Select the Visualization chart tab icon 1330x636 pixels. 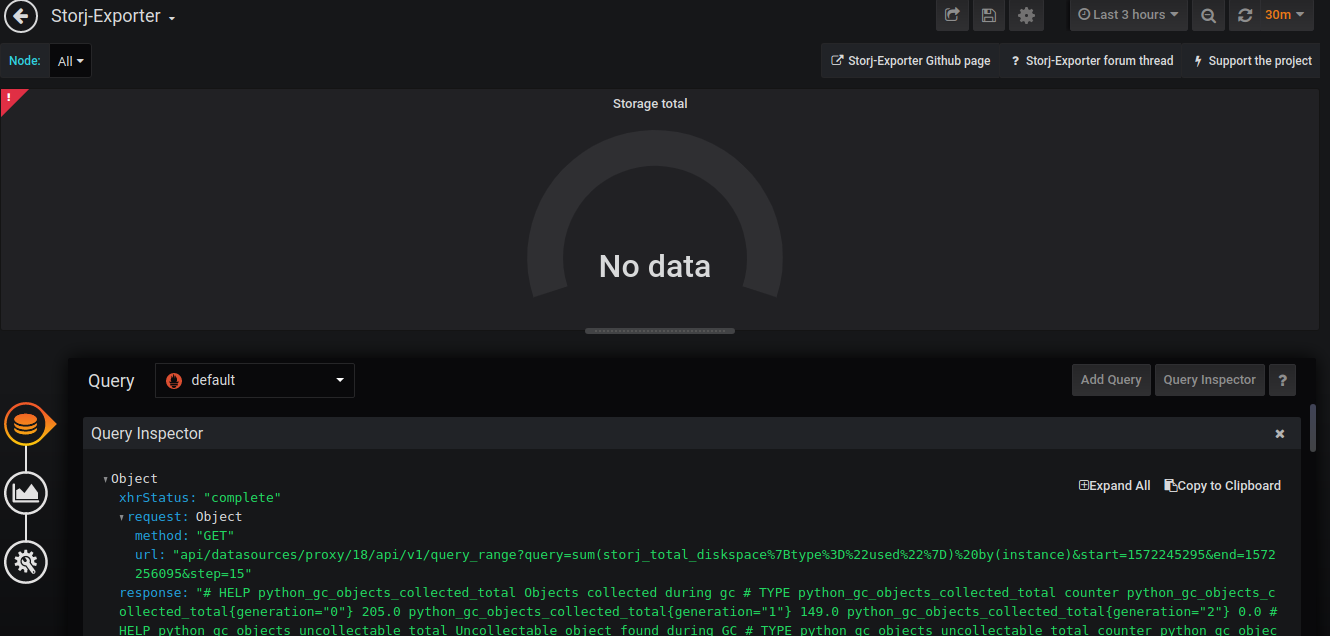[26, 492]
